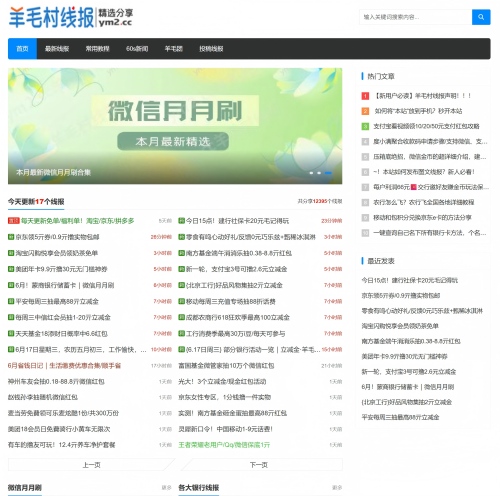The image size is (500, 496).
Task: Open 灵犀新口令! 中国移动 article
Action: (x=225, y=429)
